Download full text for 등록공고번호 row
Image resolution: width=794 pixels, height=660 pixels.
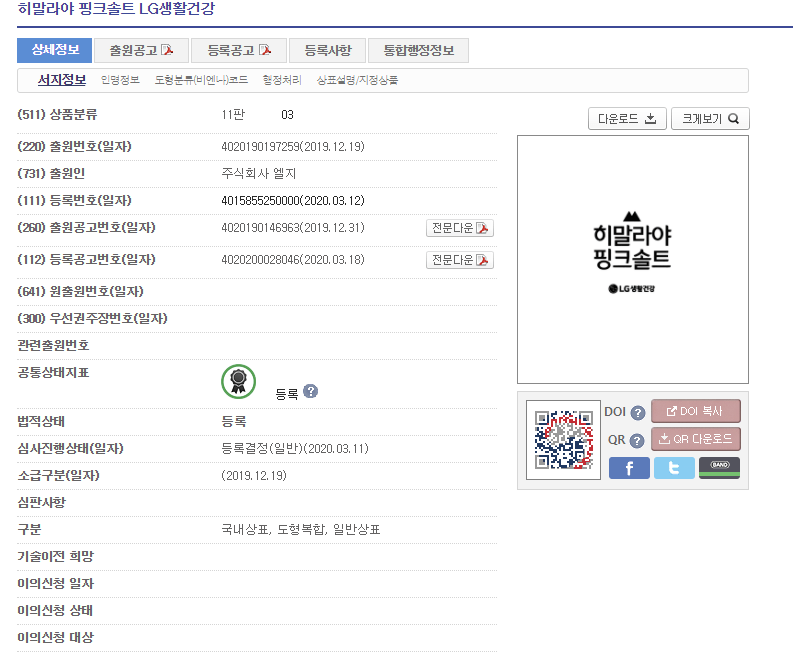pos(460,260)
